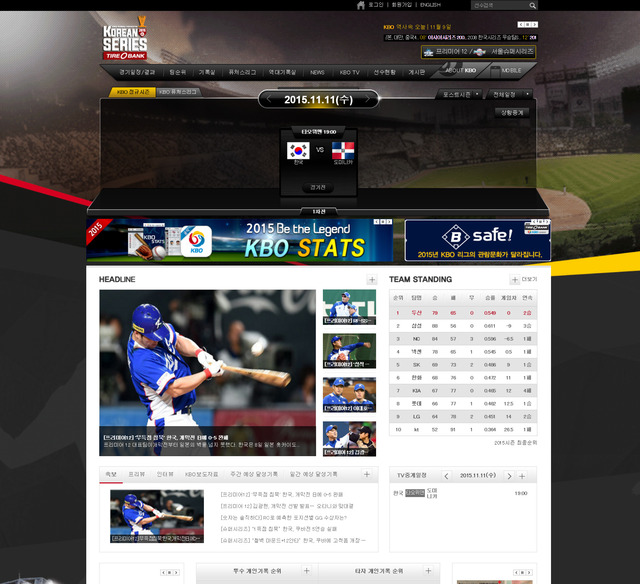Open pitcher throwing headline thumbnail
Viewport: 640px width, 584px height.
point(349,351)
